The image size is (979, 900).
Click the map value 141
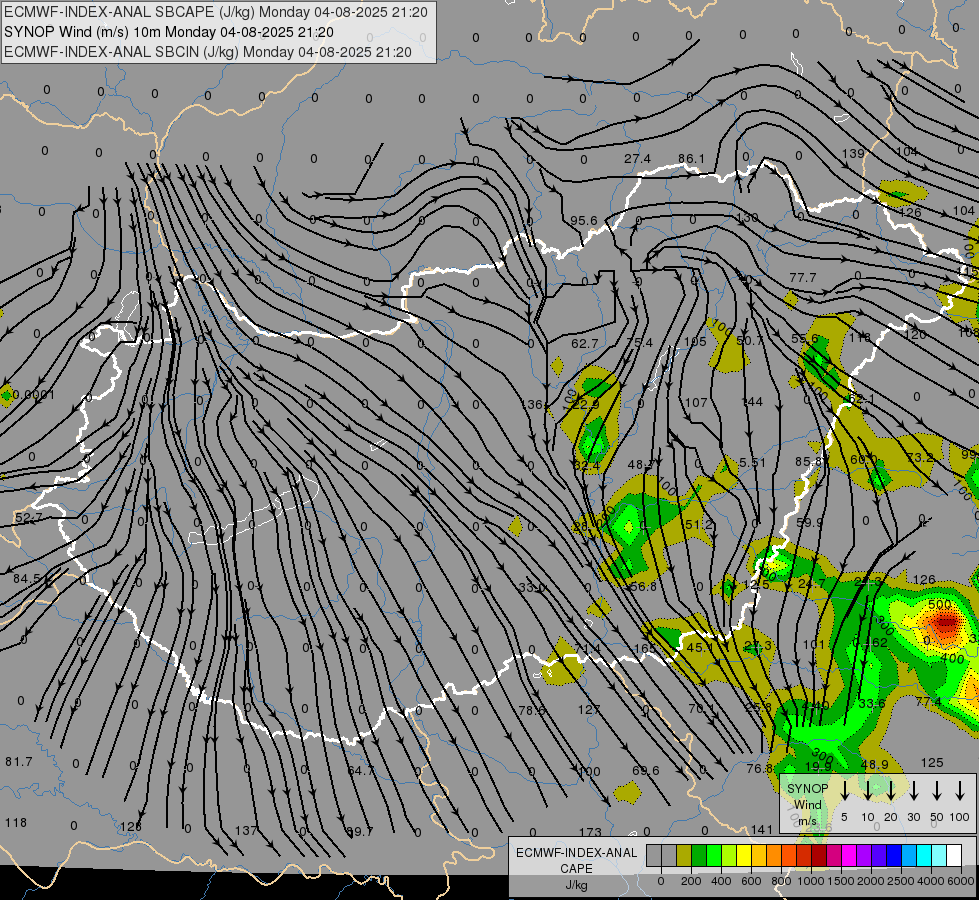pos(762,829)
